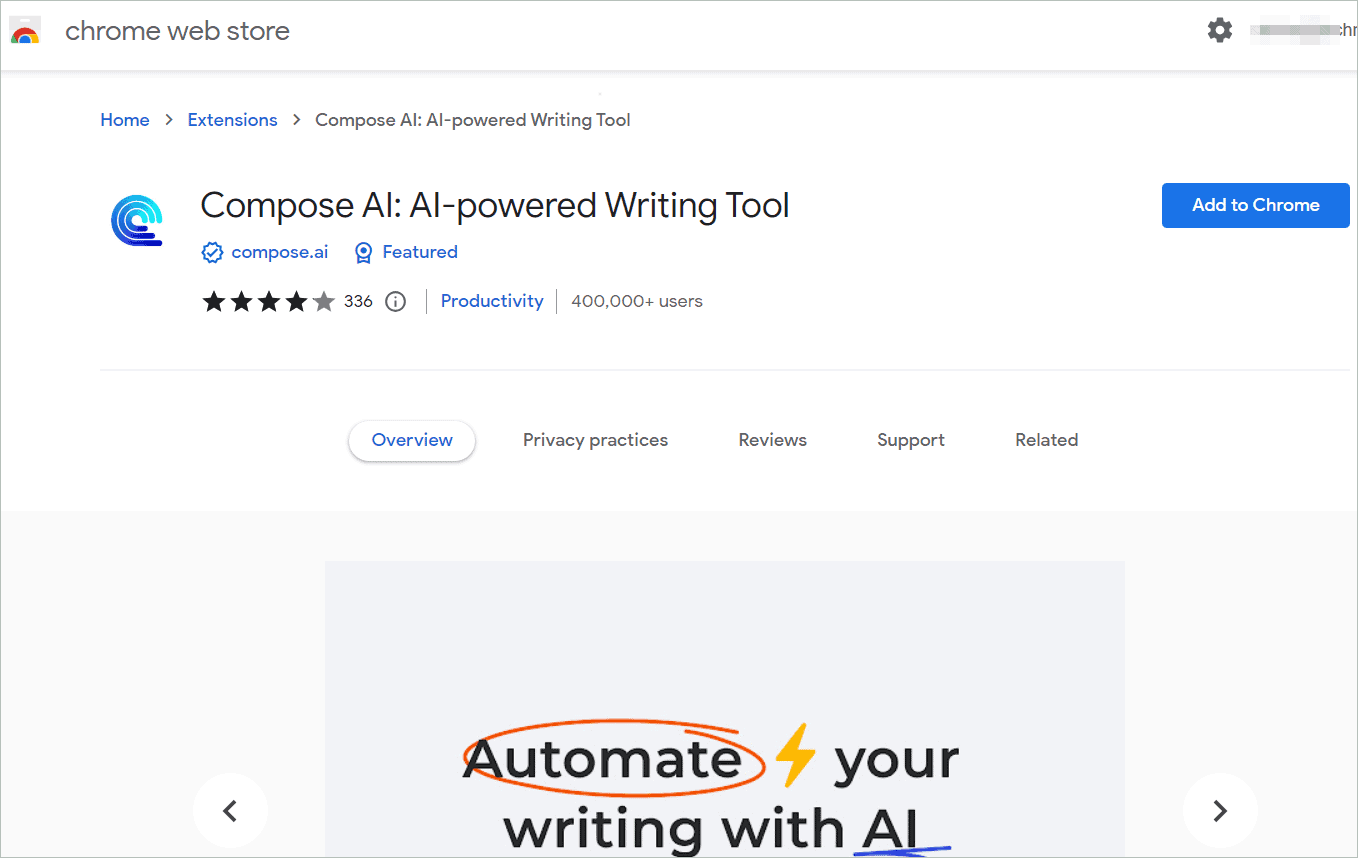Select the Overview tab

tap(412, 440)
